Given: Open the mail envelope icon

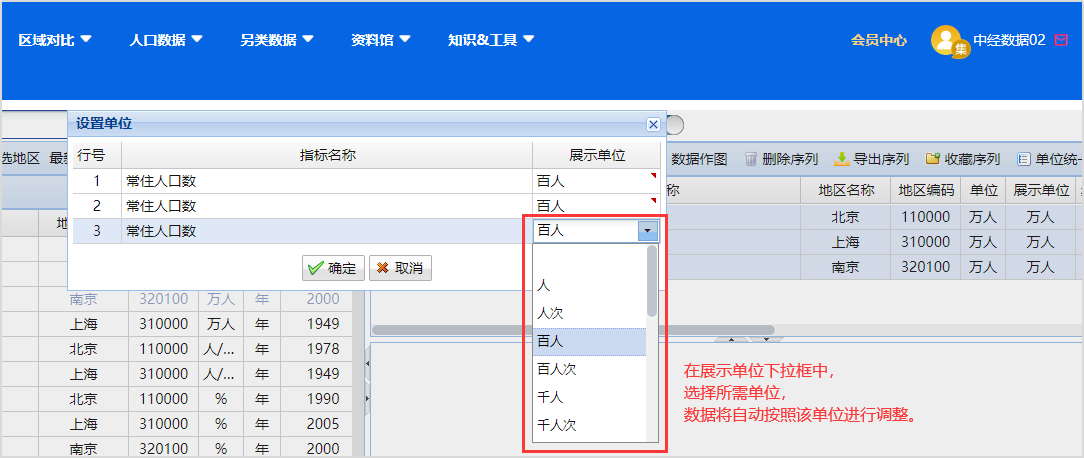Looking at the screenshot, I should point(1061,40).
